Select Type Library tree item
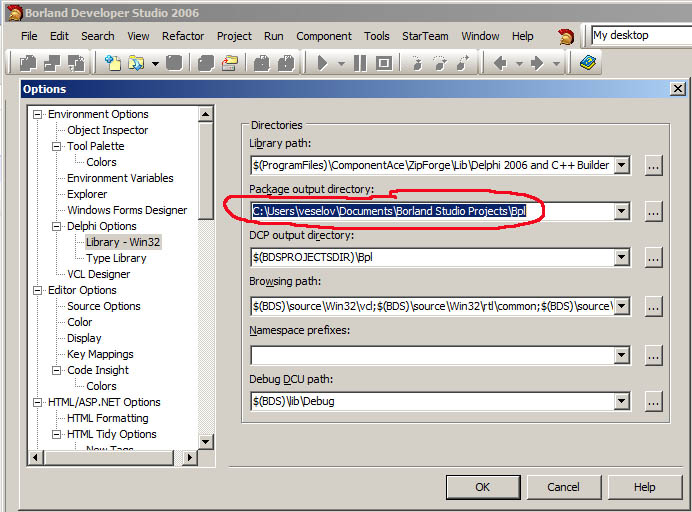Image resolution: width=692 pixels, height=512 pixels. click(116, 258)
